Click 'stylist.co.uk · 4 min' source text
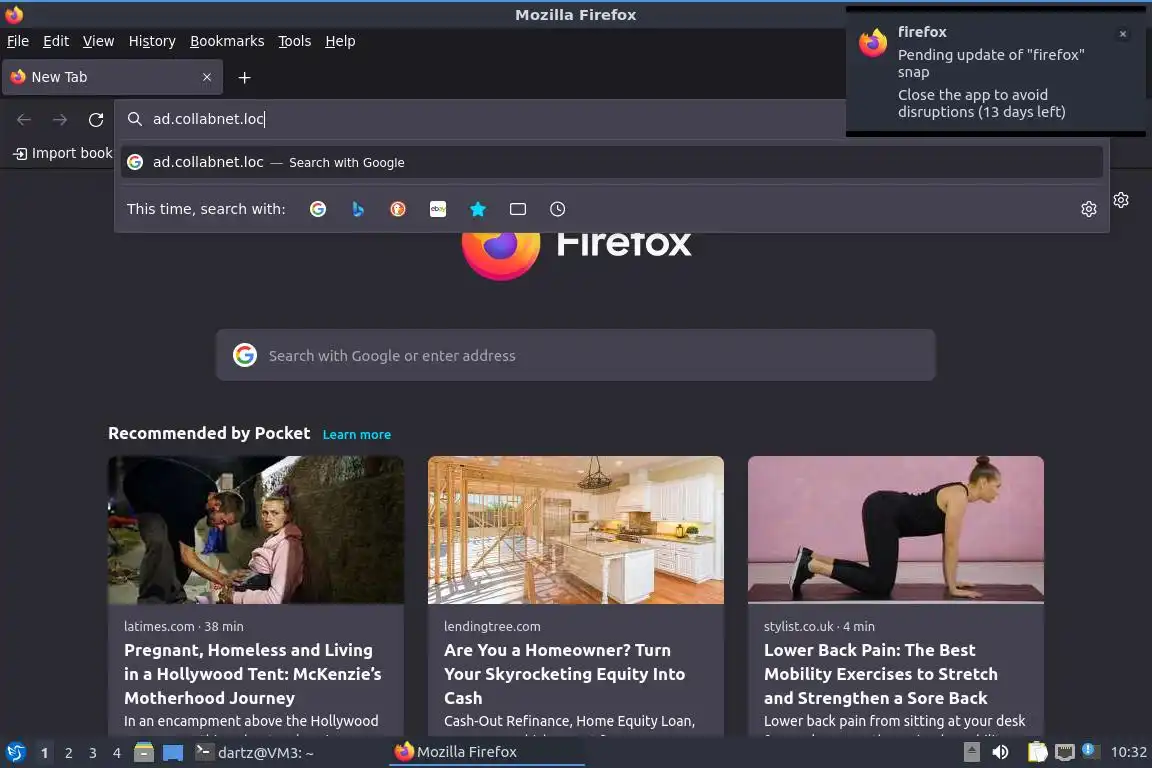The height and width of the screenshot is (768, 1152). click(819, 627)
